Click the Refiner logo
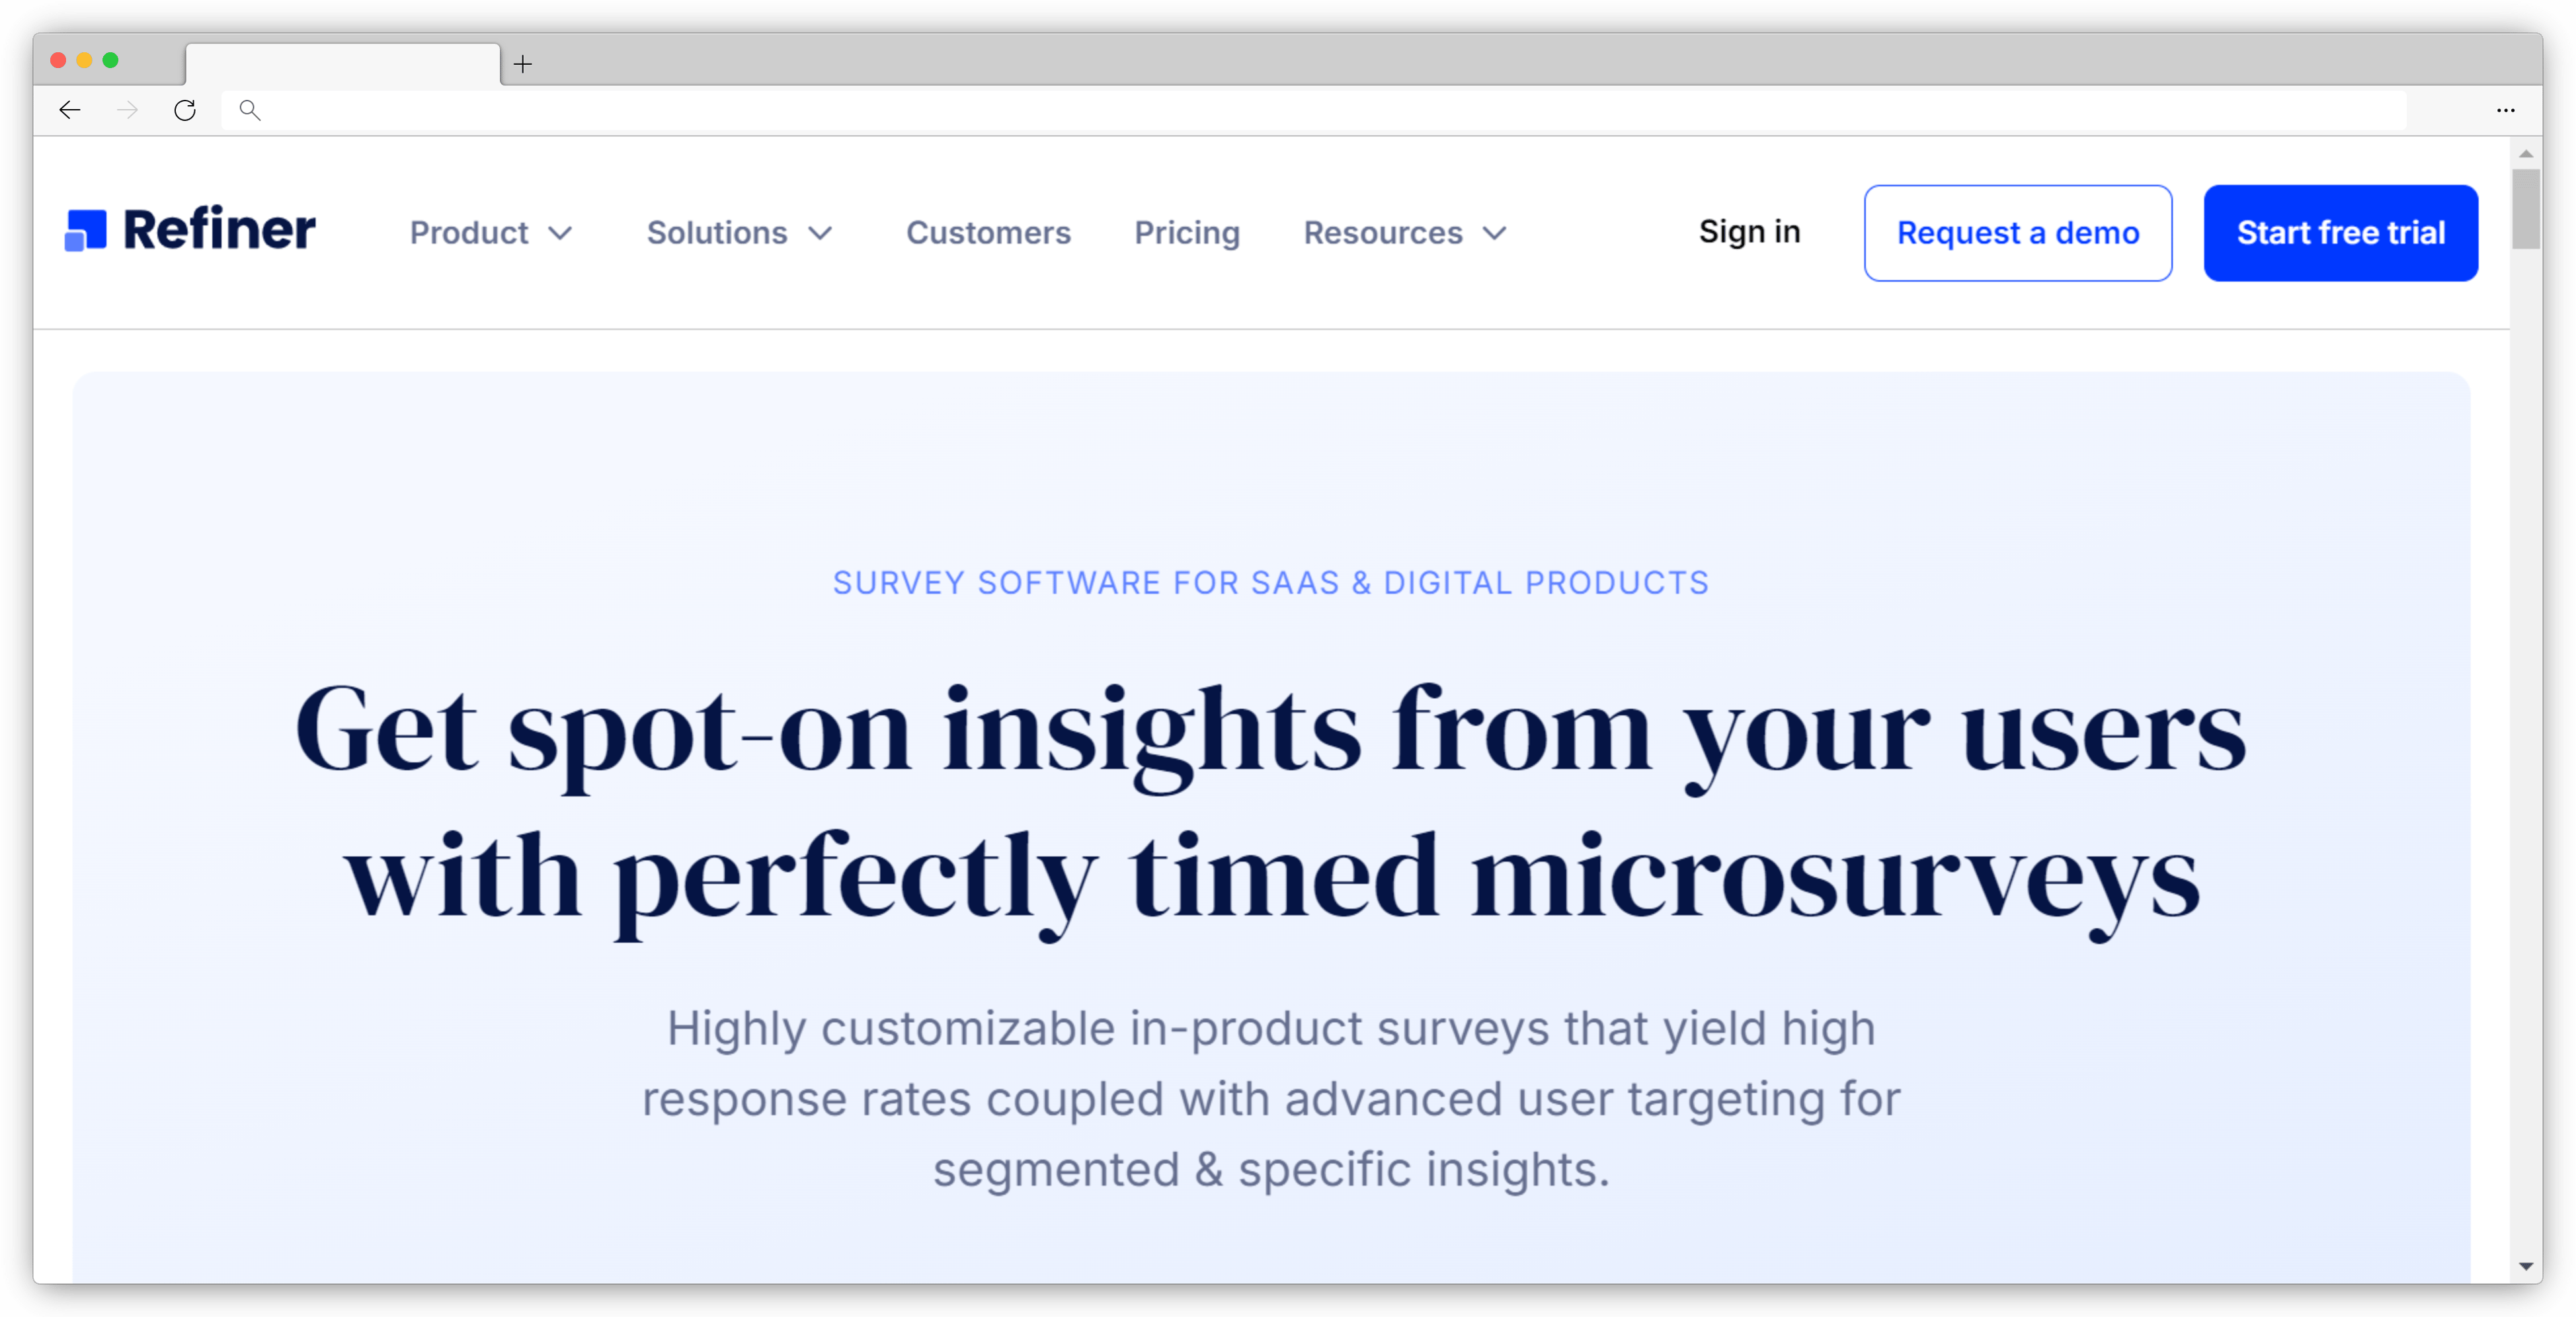The width and height of the screenshot is (2576, 1317). click(x=189, y=229)
